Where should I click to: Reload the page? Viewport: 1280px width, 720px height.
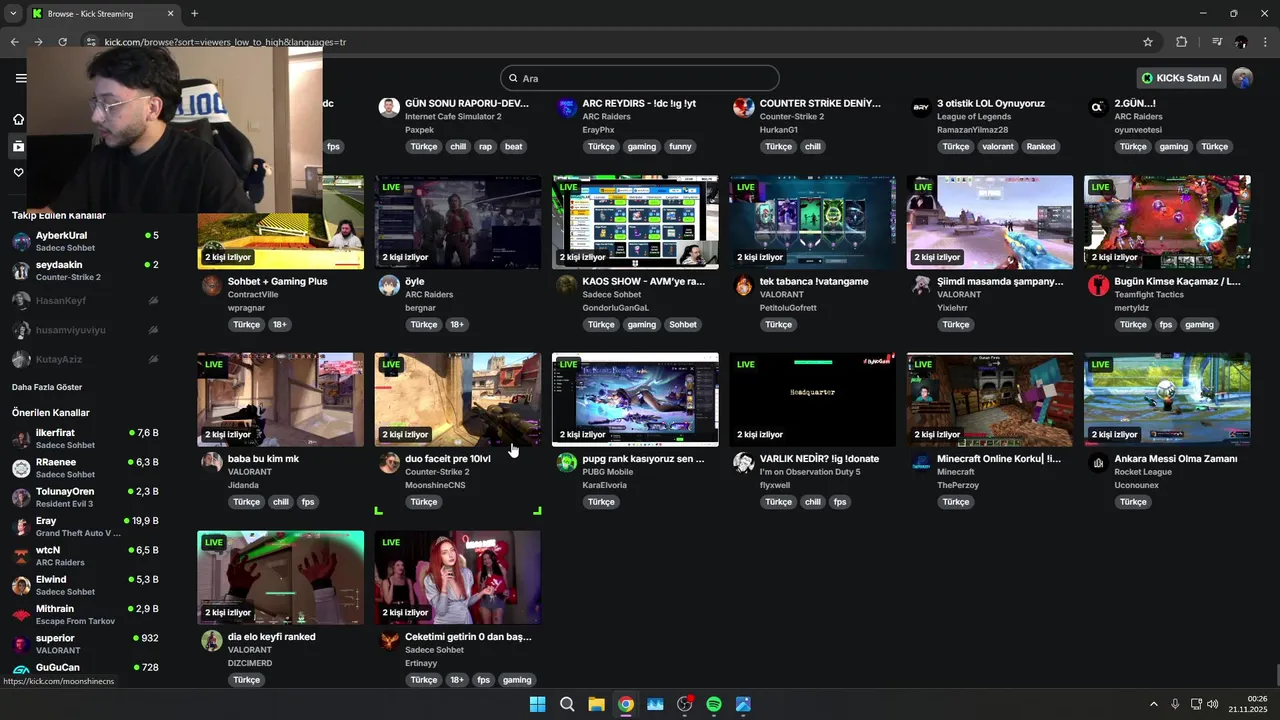pyautogui.click(x=62, y=42)
